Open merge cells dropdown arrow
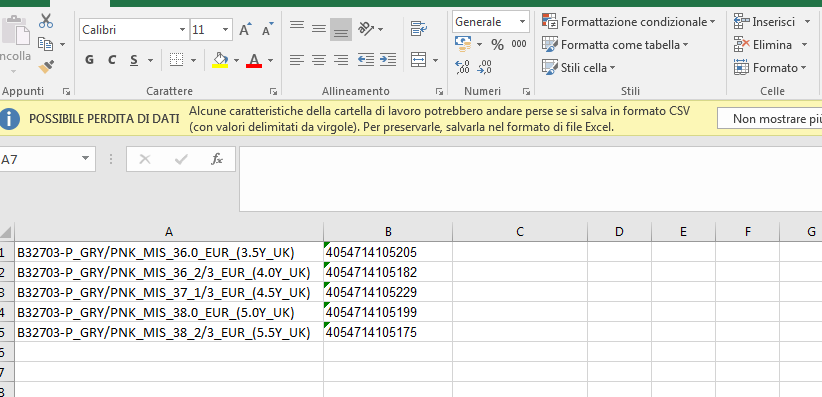The image size is (822, 397). coord(435,61)
